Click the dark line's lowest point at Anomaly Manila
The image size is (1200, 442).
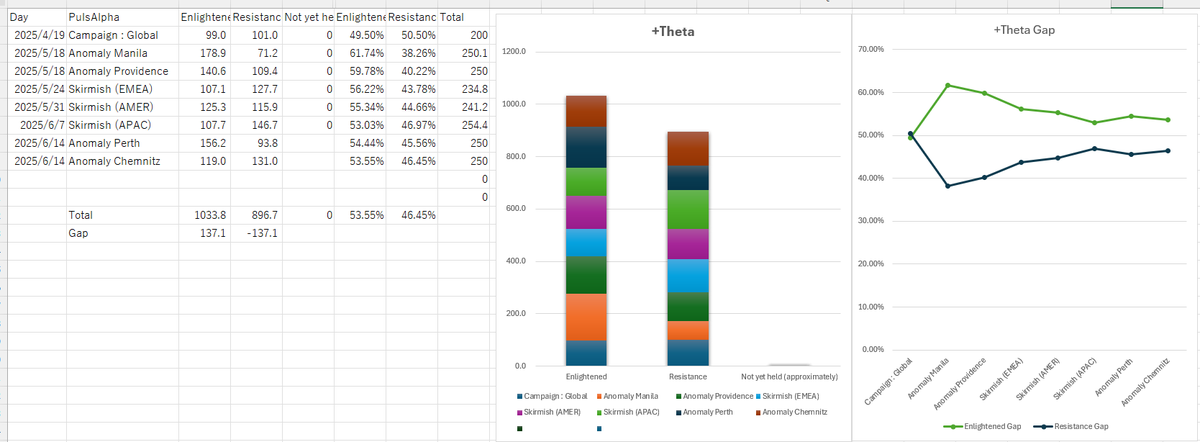tap(947, 186)
